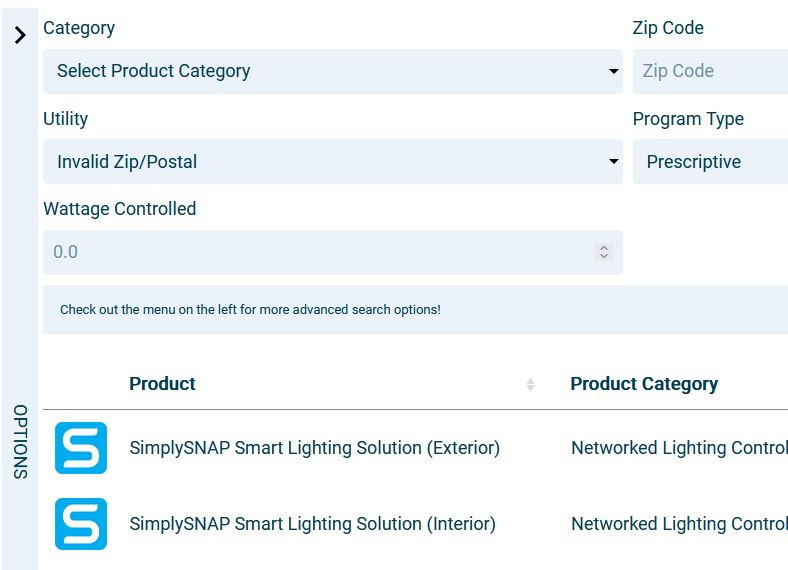Focus the Zip Code input field

pyautogui.click(x=710, y=71)
